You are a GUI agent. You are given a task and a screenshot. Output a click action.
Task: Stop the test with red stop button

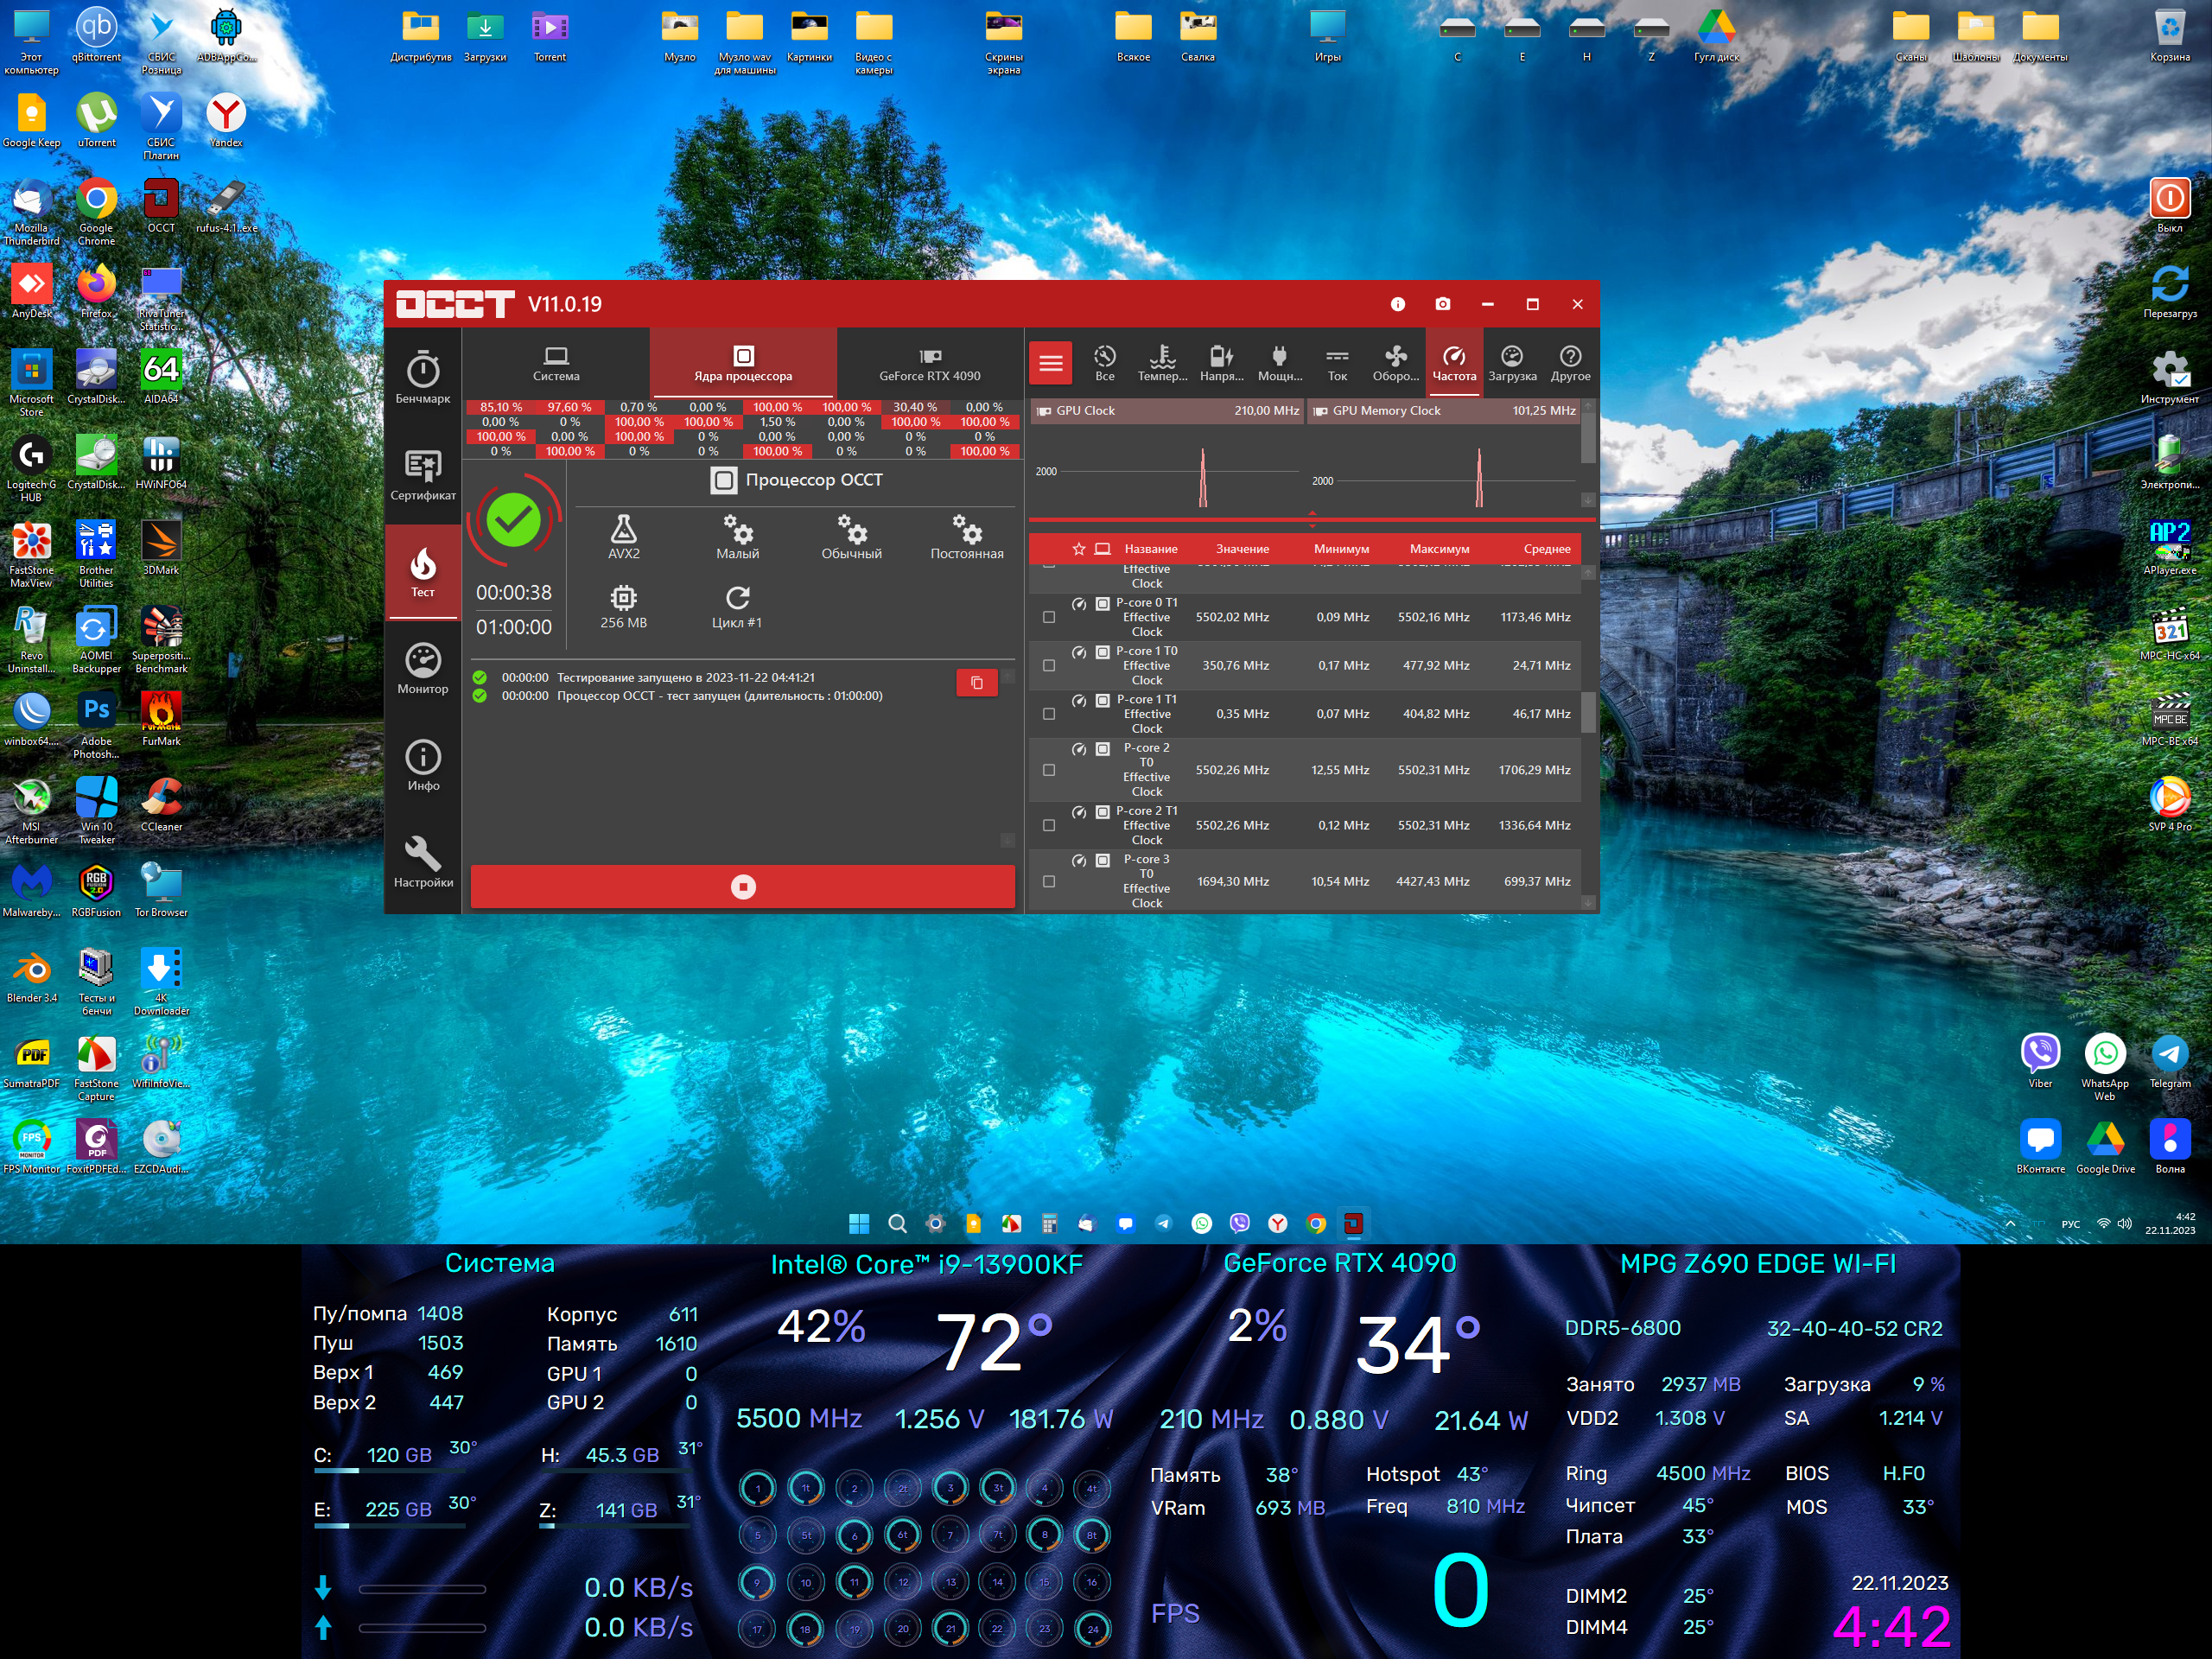pyautogui.click(x=742, y=886)
